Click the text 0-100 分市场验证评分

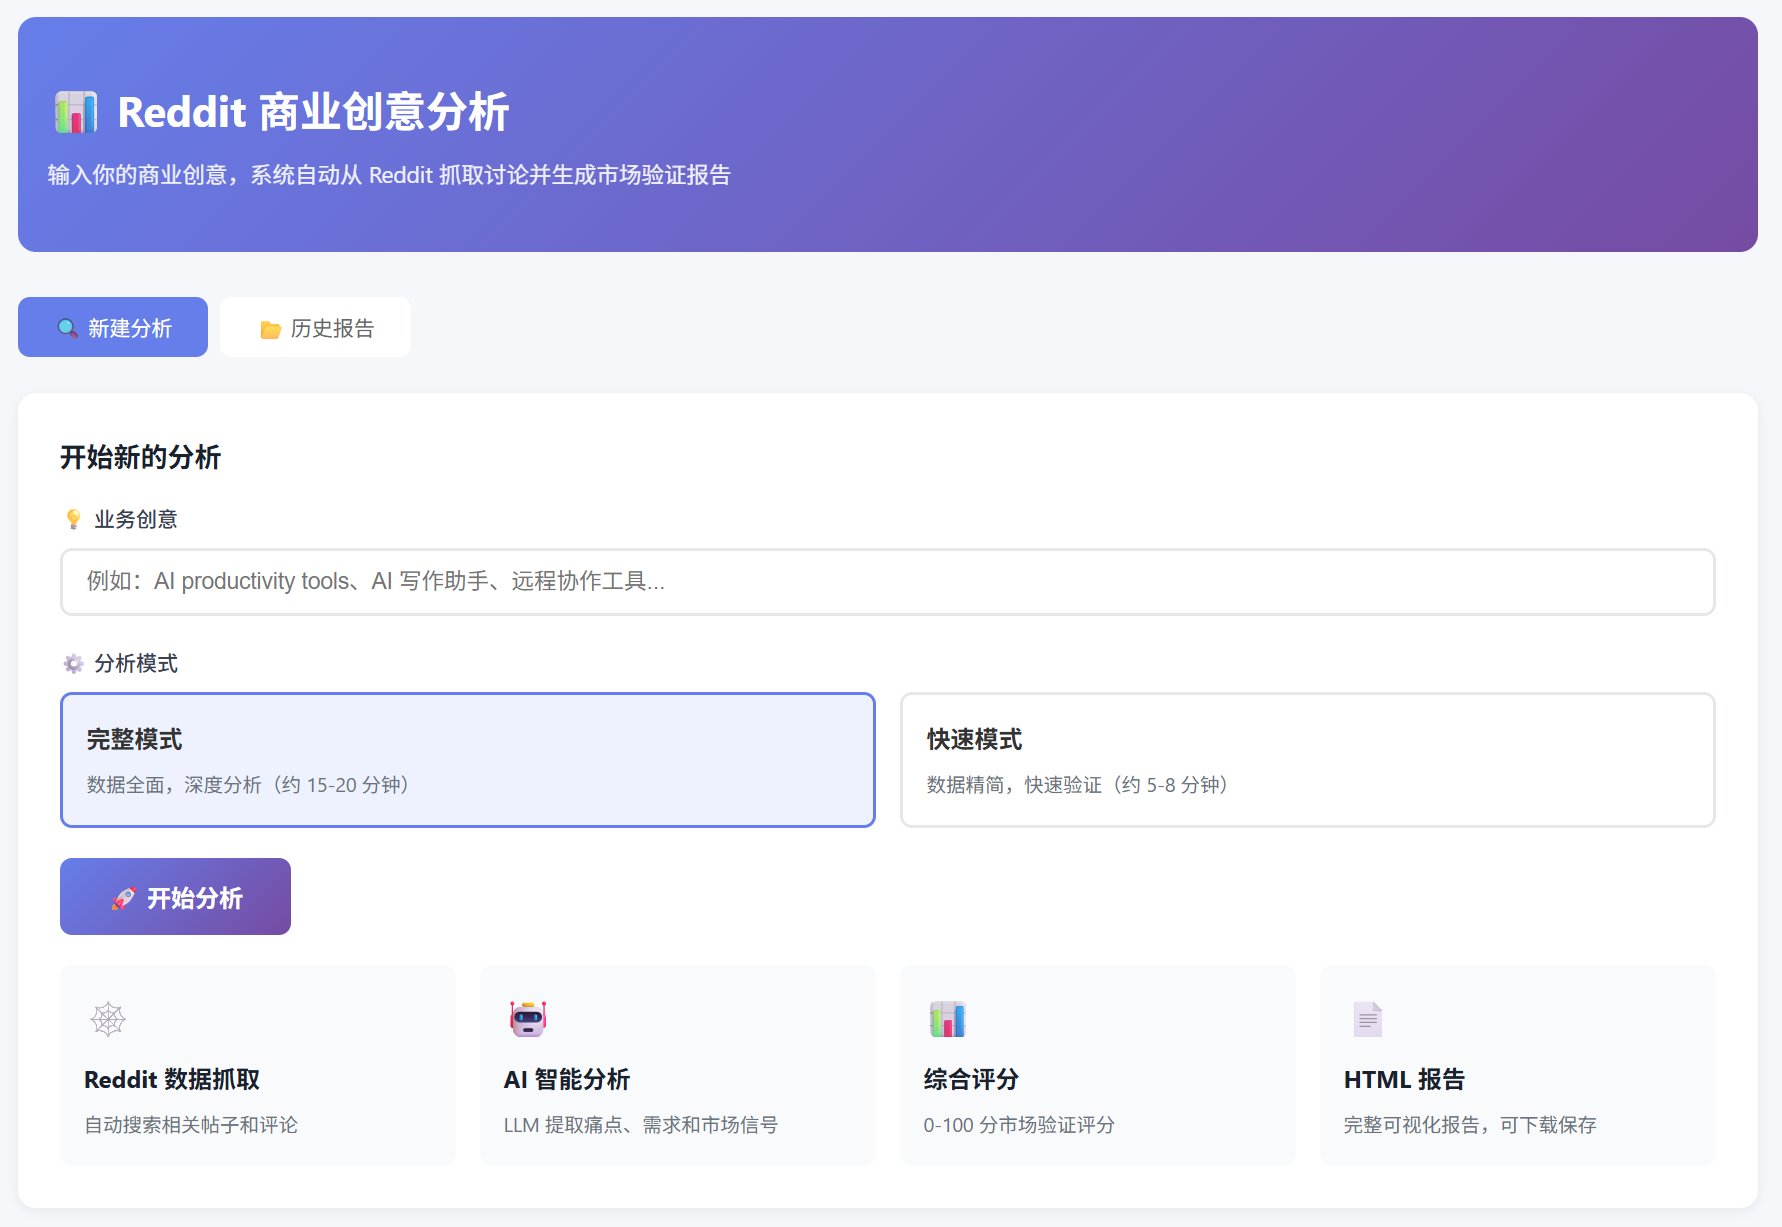point(1019,1125)
